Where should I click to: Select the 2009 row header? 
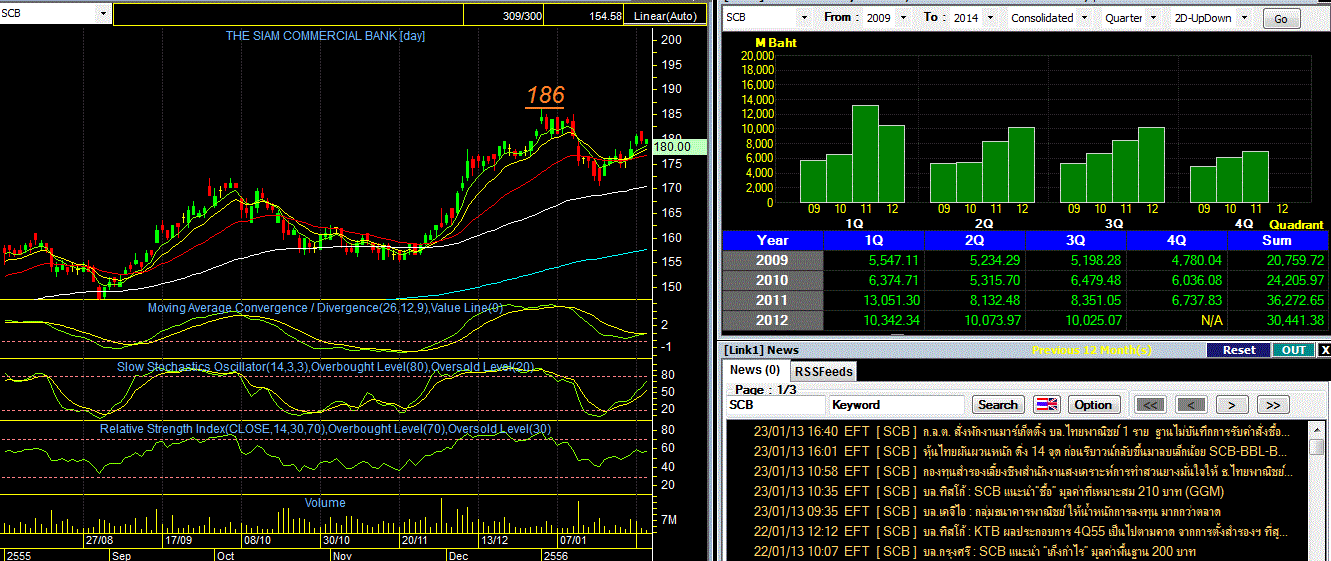click(773, 260)
